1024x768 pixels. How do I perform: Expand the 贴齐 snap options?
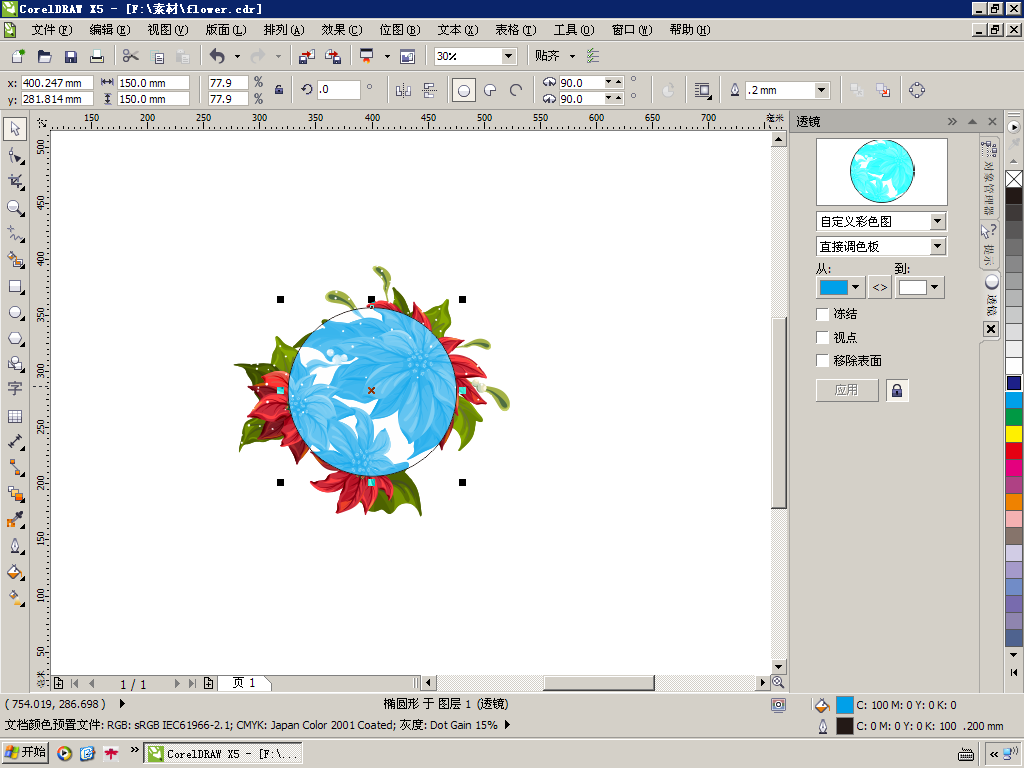[572, 56]
